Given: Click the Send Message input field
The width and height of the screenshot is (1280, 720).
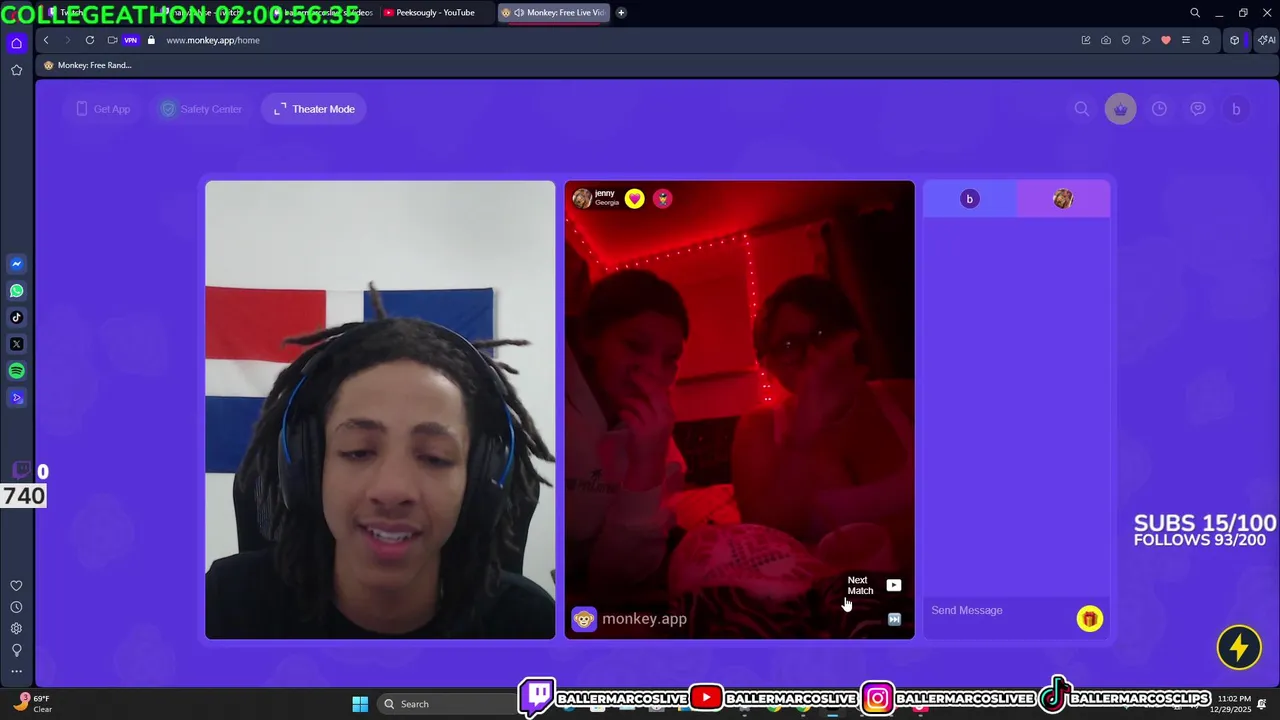Looking at the screenshot, I should click(x=998, y=611).
